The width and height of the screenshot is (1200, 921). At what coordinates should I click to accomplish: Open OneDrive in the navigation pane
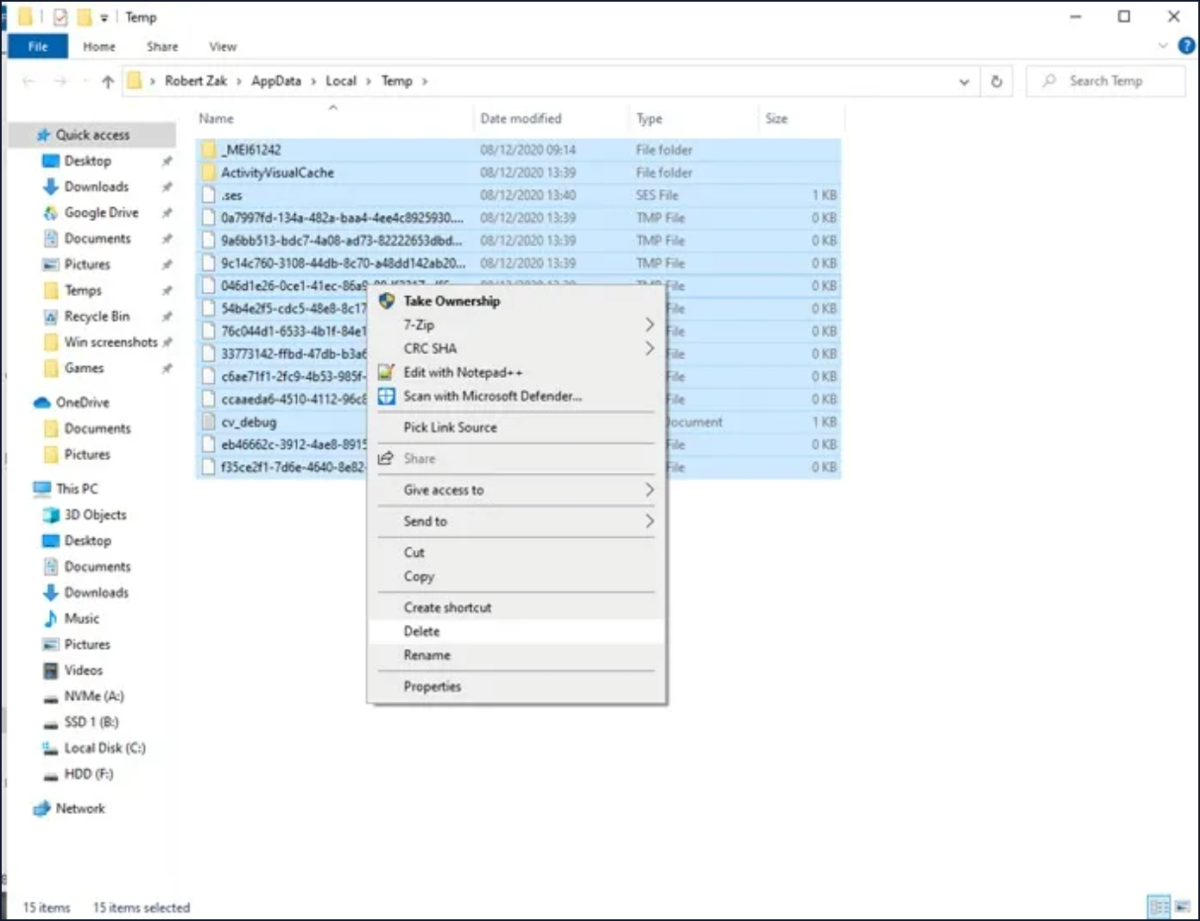pos(80,402)
